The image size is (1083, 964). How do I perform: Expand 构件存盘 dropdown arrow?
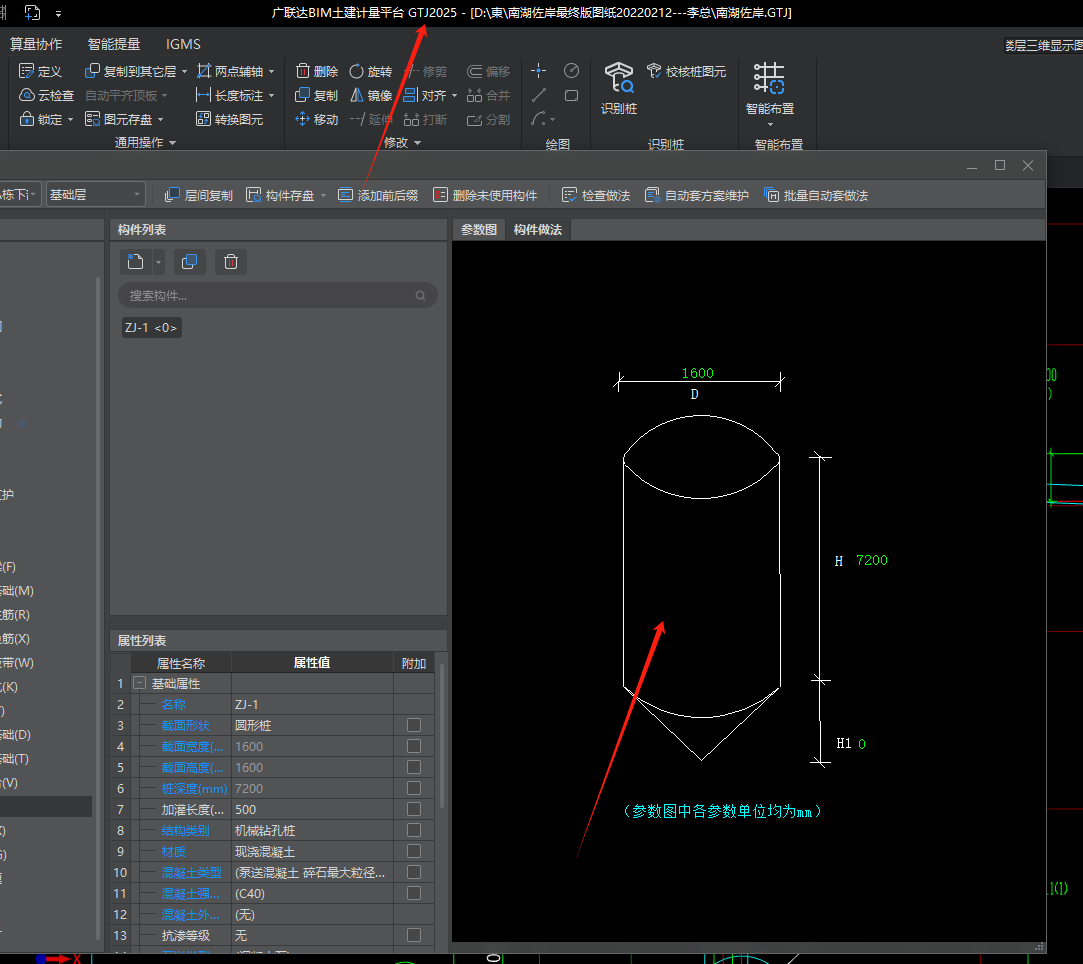(x=323, y=195)
